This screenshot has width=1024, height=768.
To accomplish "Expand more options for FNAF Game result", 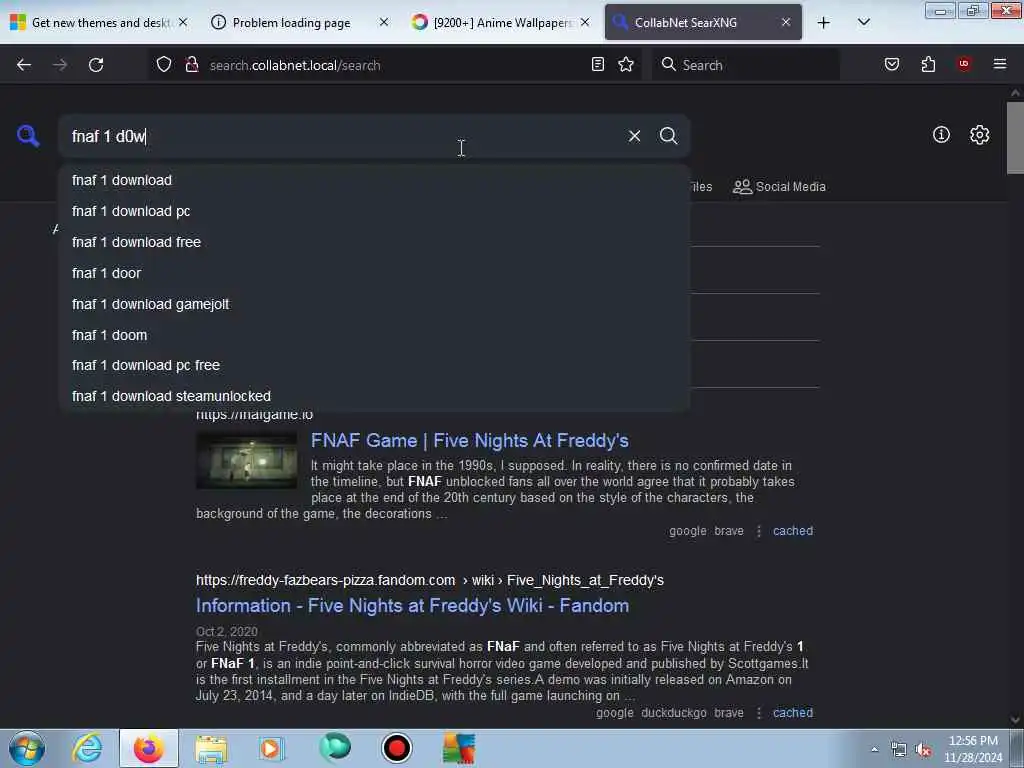I will (x=758, y=531).
